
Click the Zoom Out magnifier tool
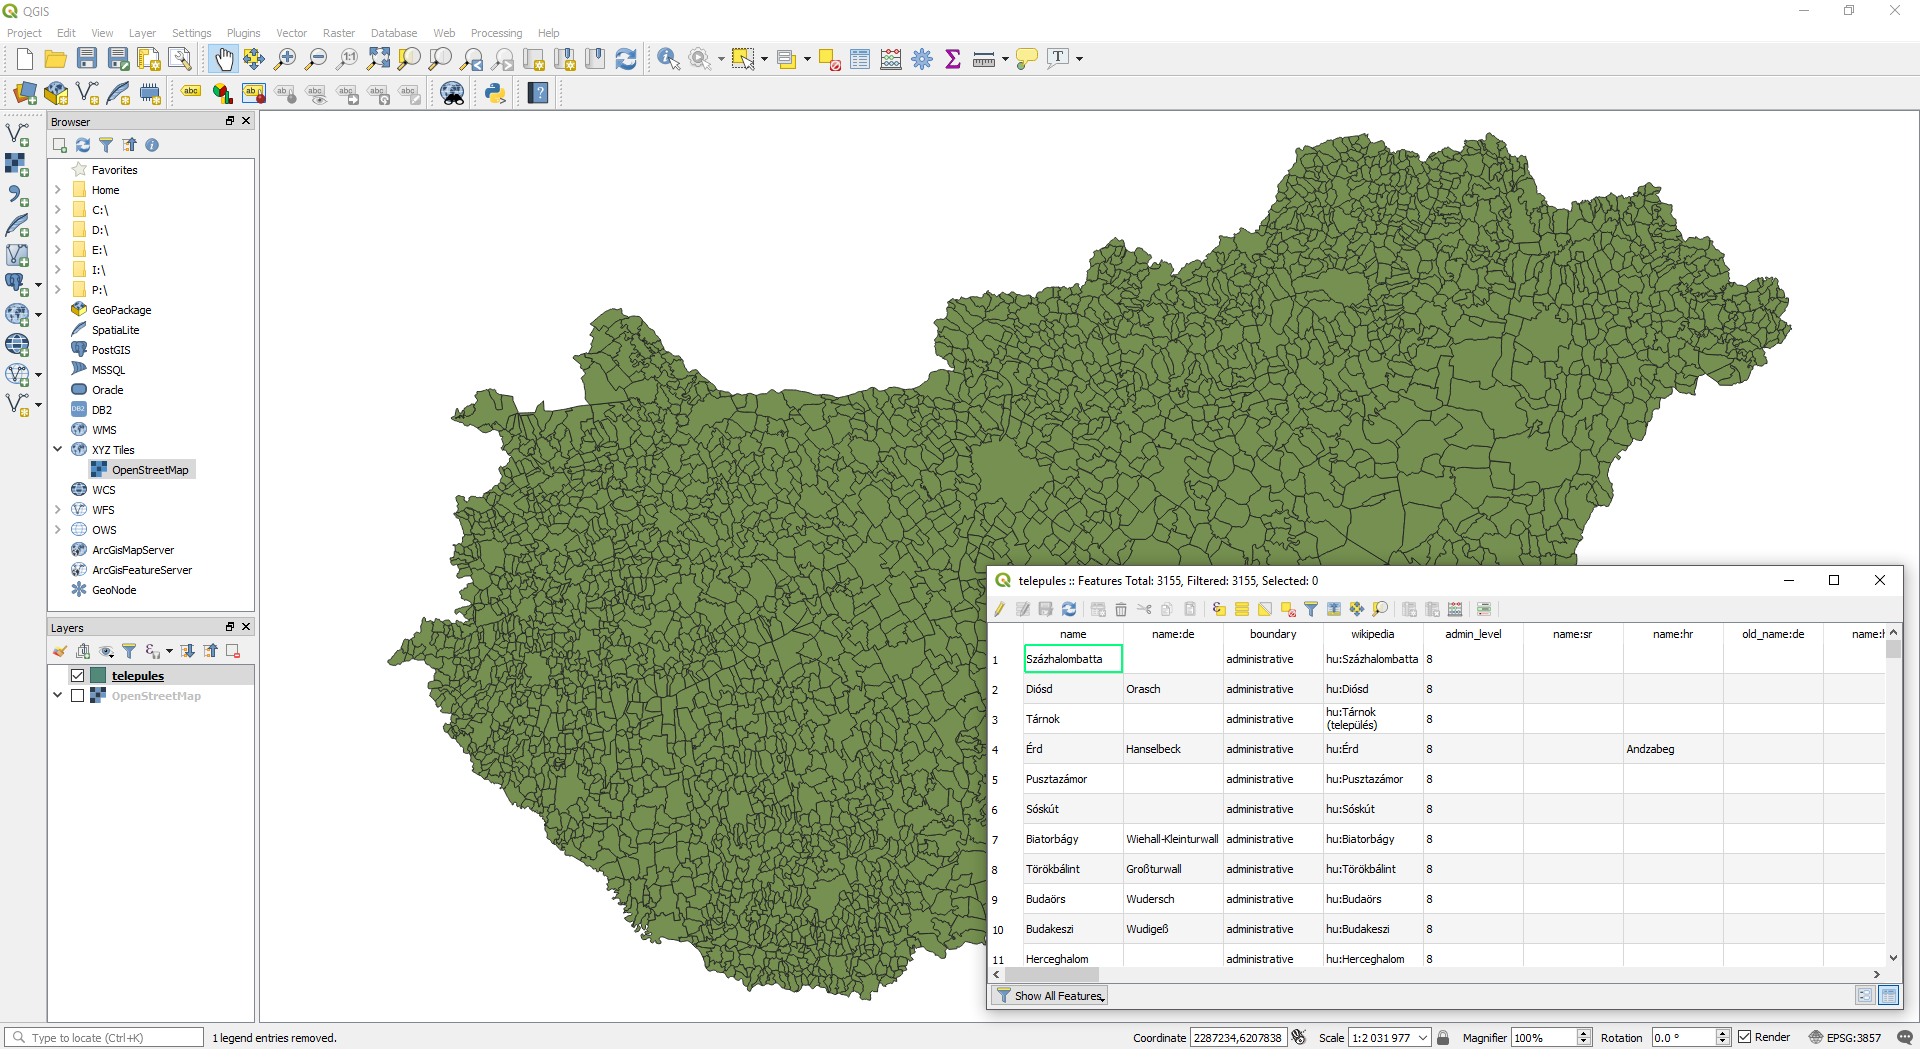point(316,59)
